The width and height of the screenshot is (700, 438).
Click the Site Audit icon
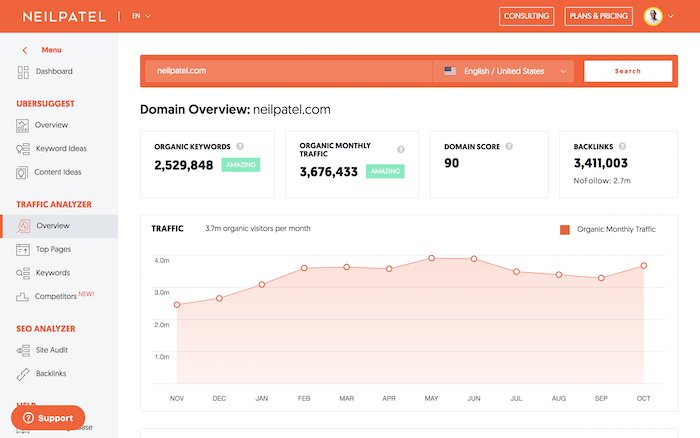pos(23,350)
